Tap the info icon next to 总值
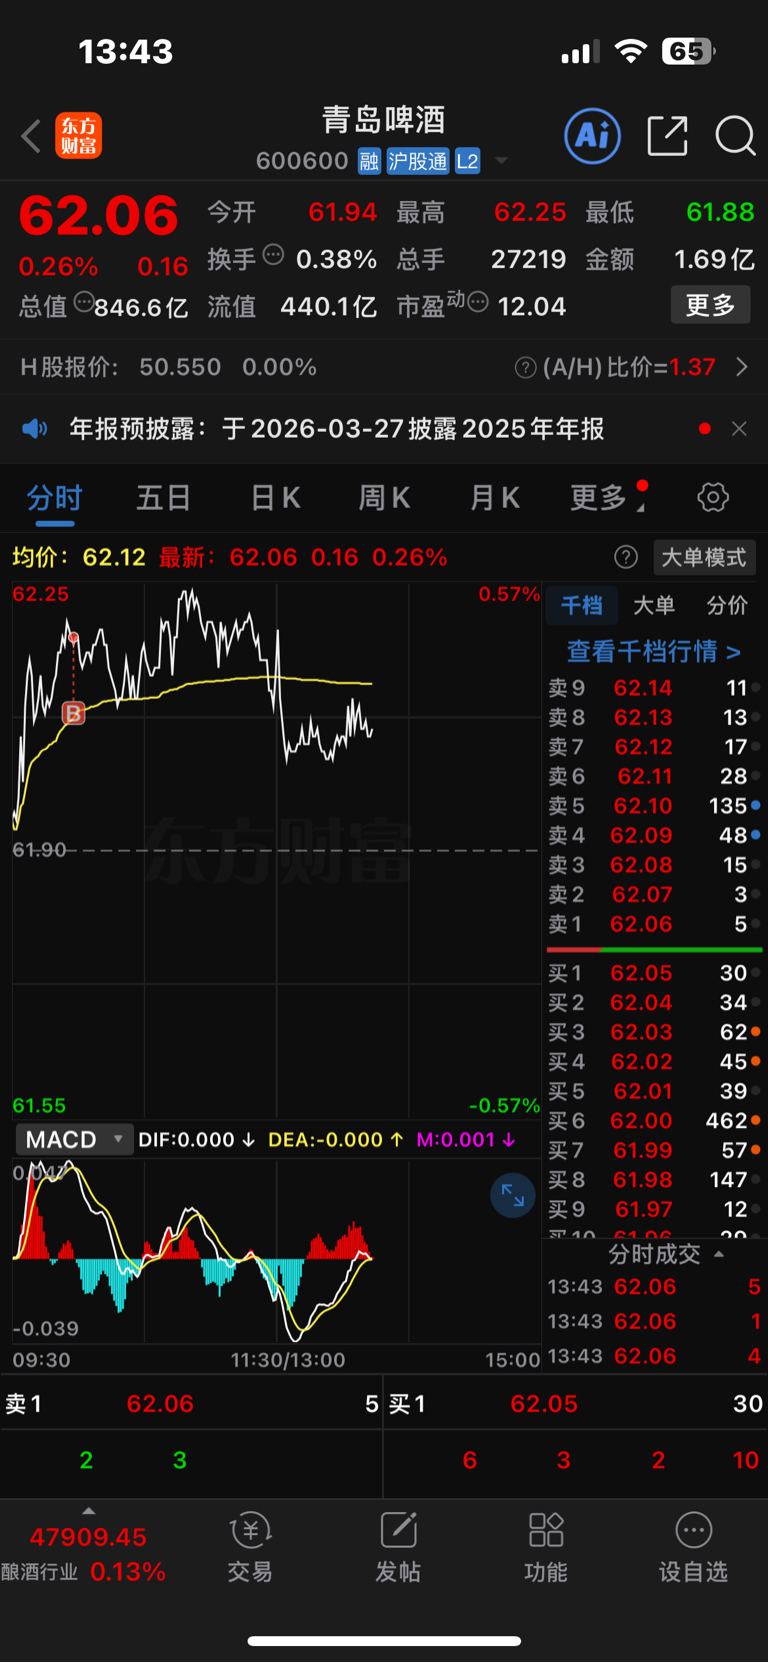Viewport: 768px width, 1663px height. 84,301
